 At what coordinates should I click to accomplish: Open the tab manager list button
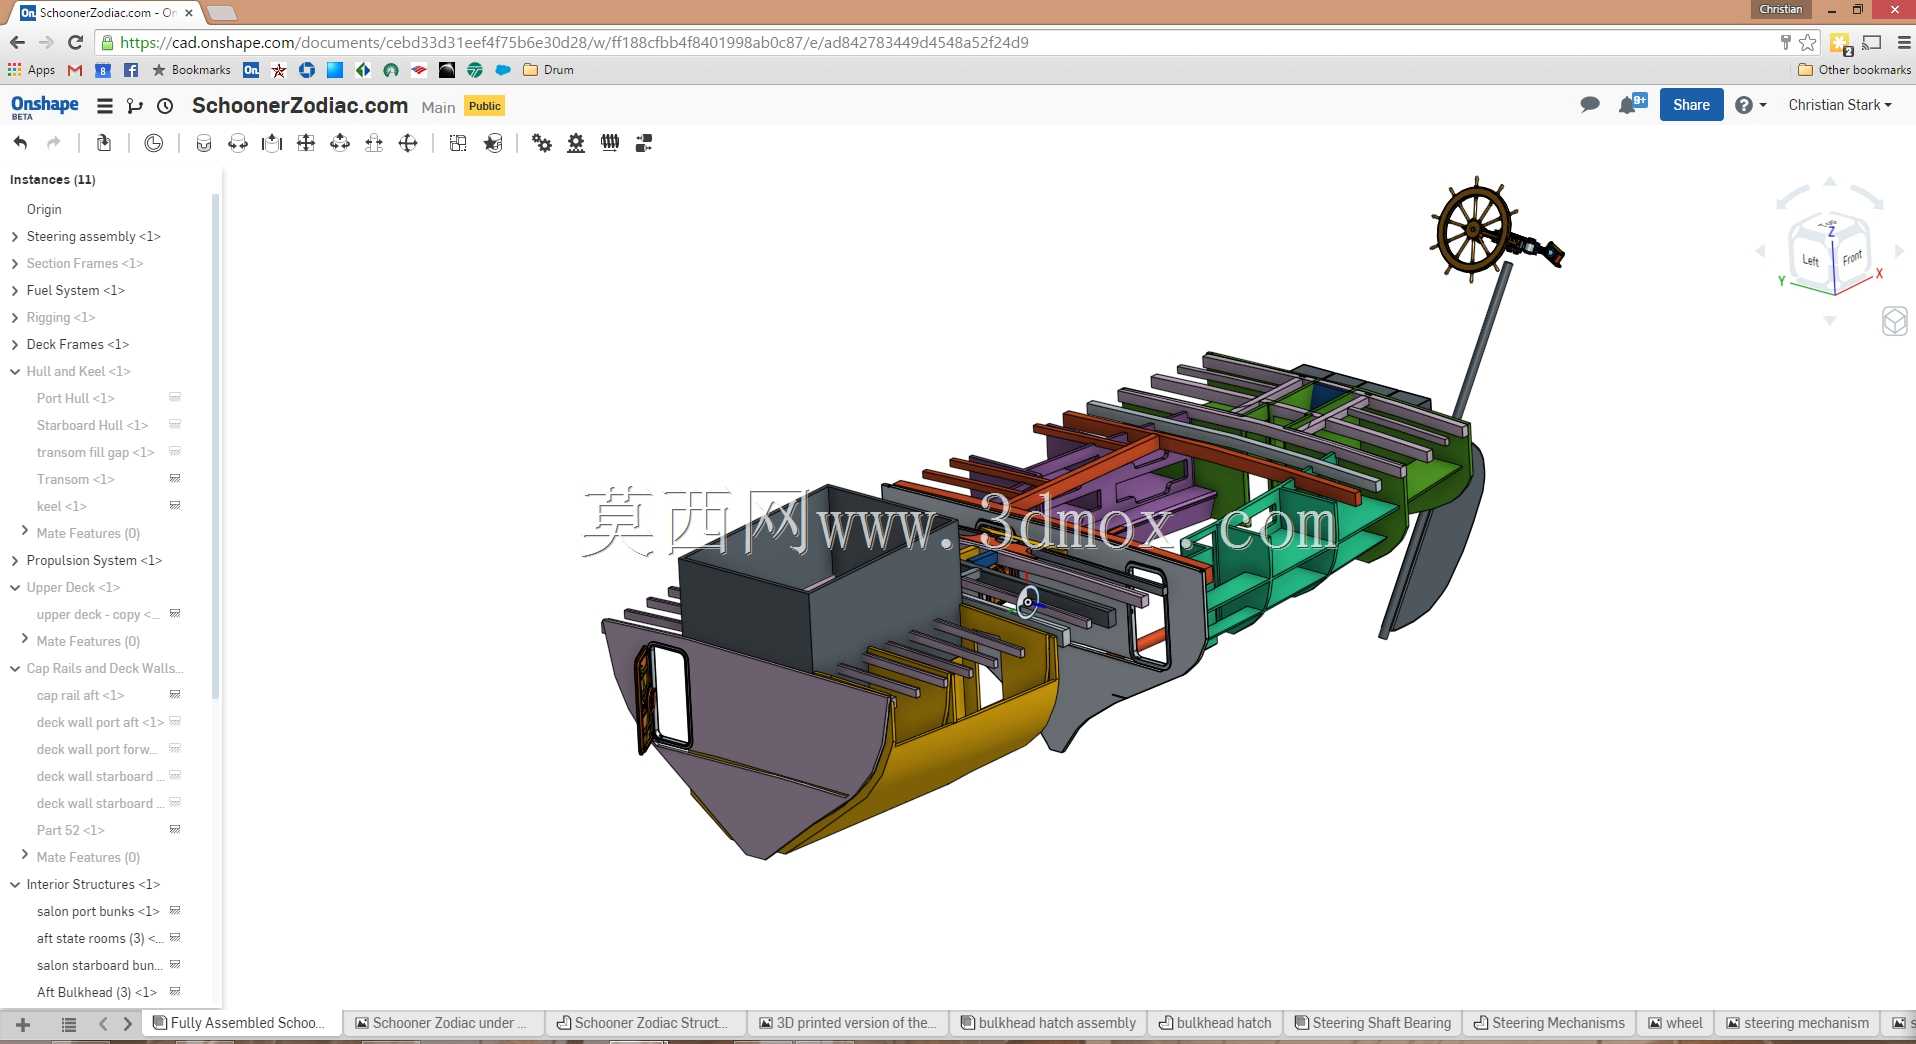click(69, 1024)
